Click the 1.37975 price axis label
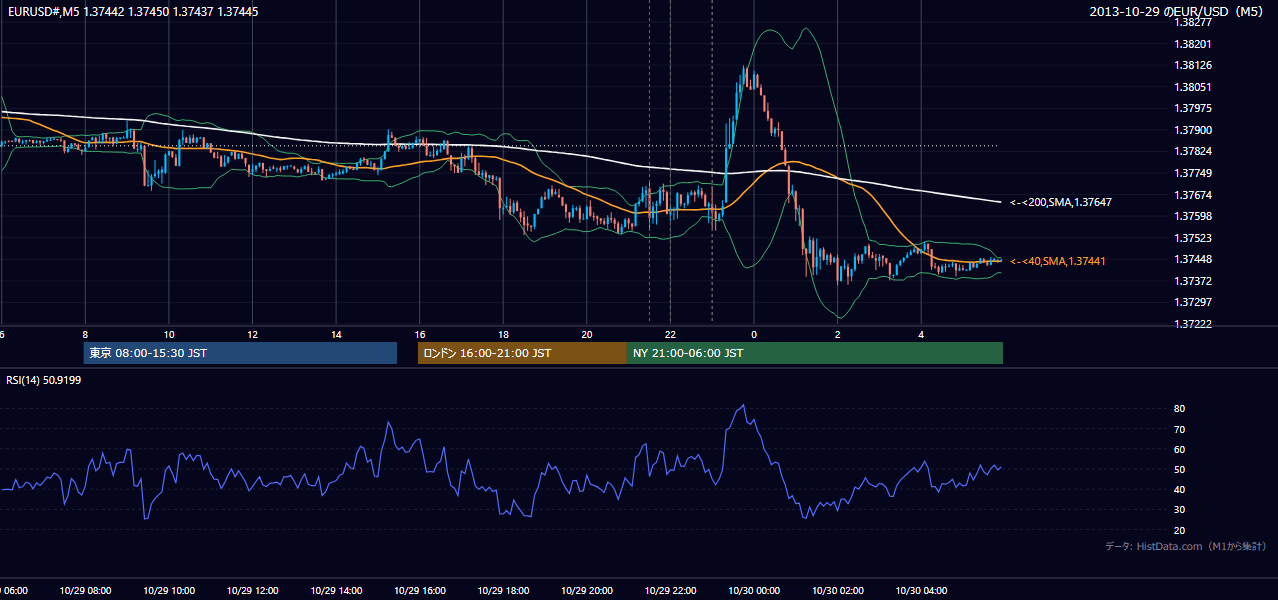Viewport: 1278px width, 600px height. pyautogui.click(x=1194, y=108)
